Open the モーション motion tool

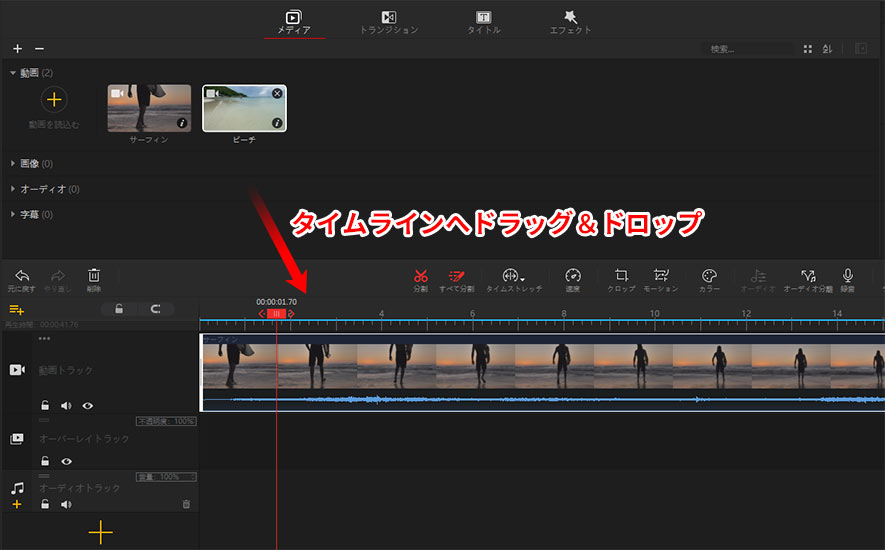[x=661, y=276]
